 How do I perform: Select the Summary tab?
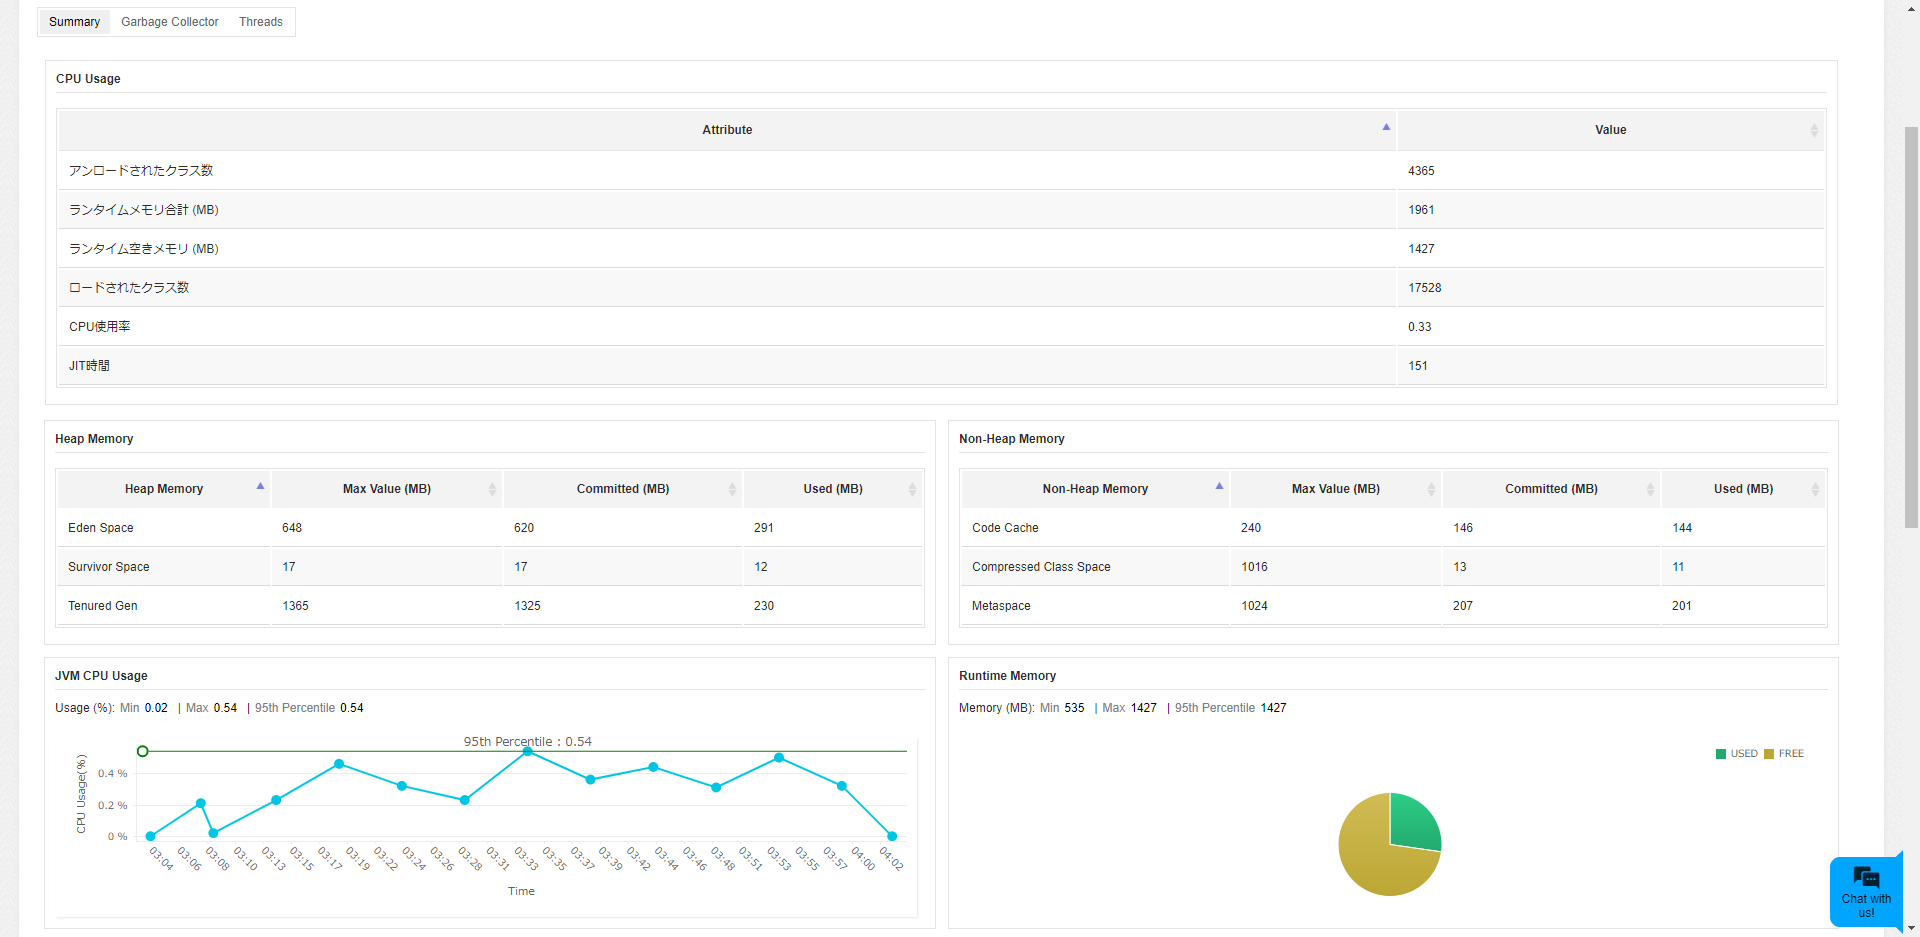[74, 22]
